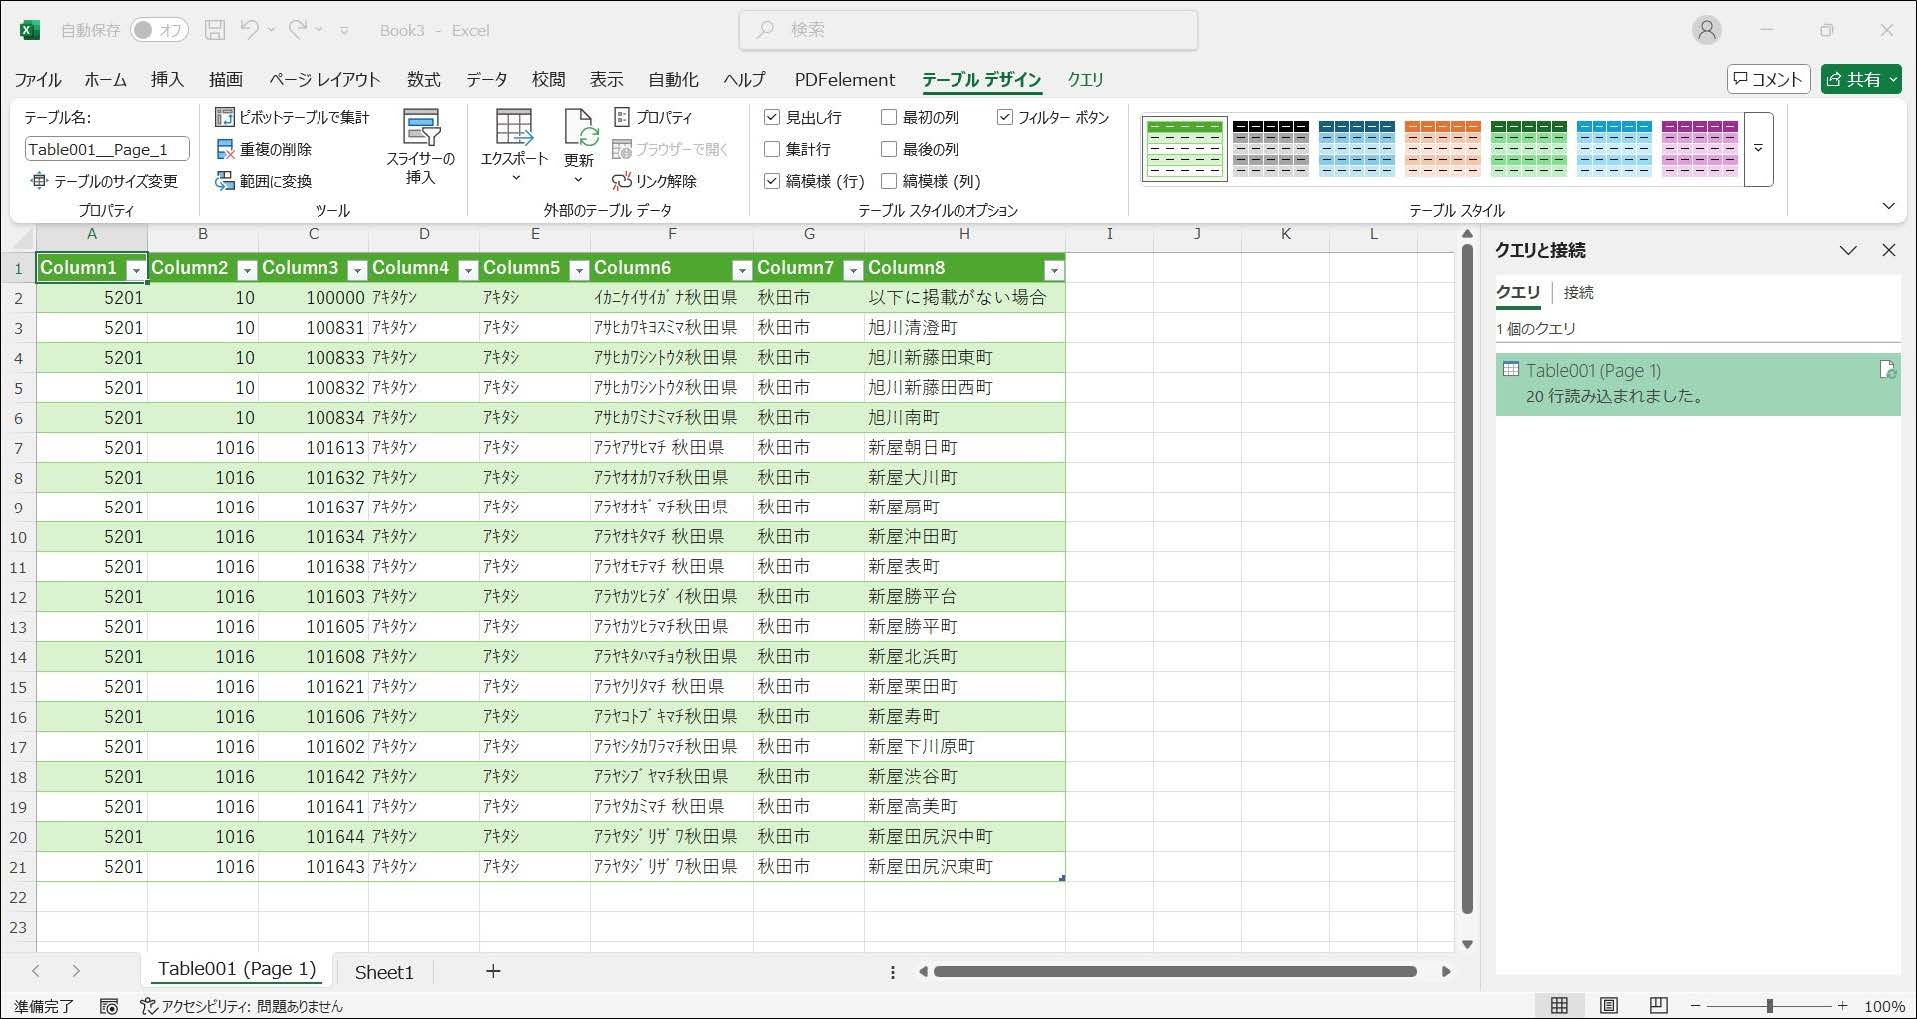
Task: Toggle the 自動保存 autosave switch
Action: (x=158, y=30)
